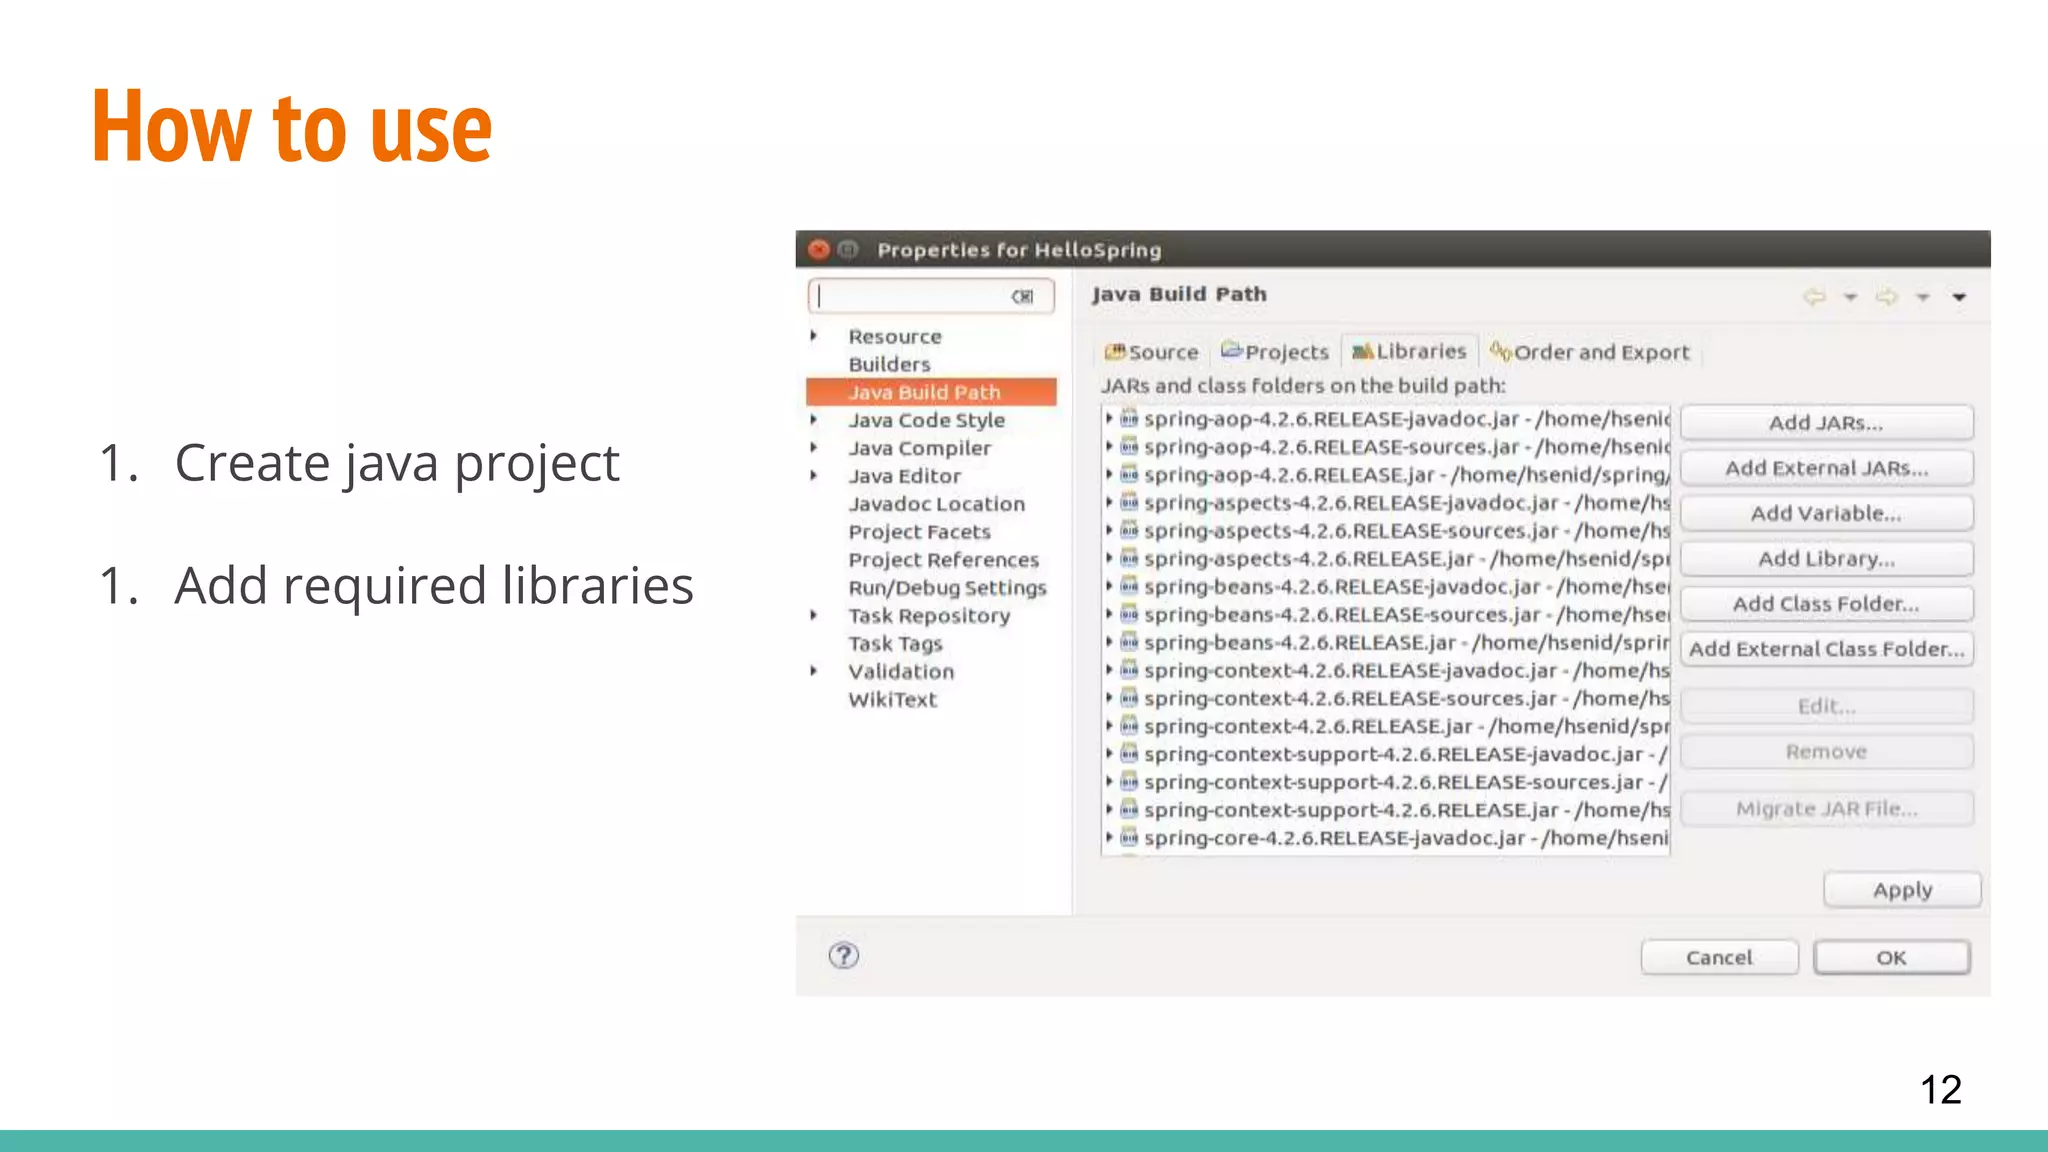2048x1152 pixels.
Task: Click the Add Library button
Action: [1826, 559]
